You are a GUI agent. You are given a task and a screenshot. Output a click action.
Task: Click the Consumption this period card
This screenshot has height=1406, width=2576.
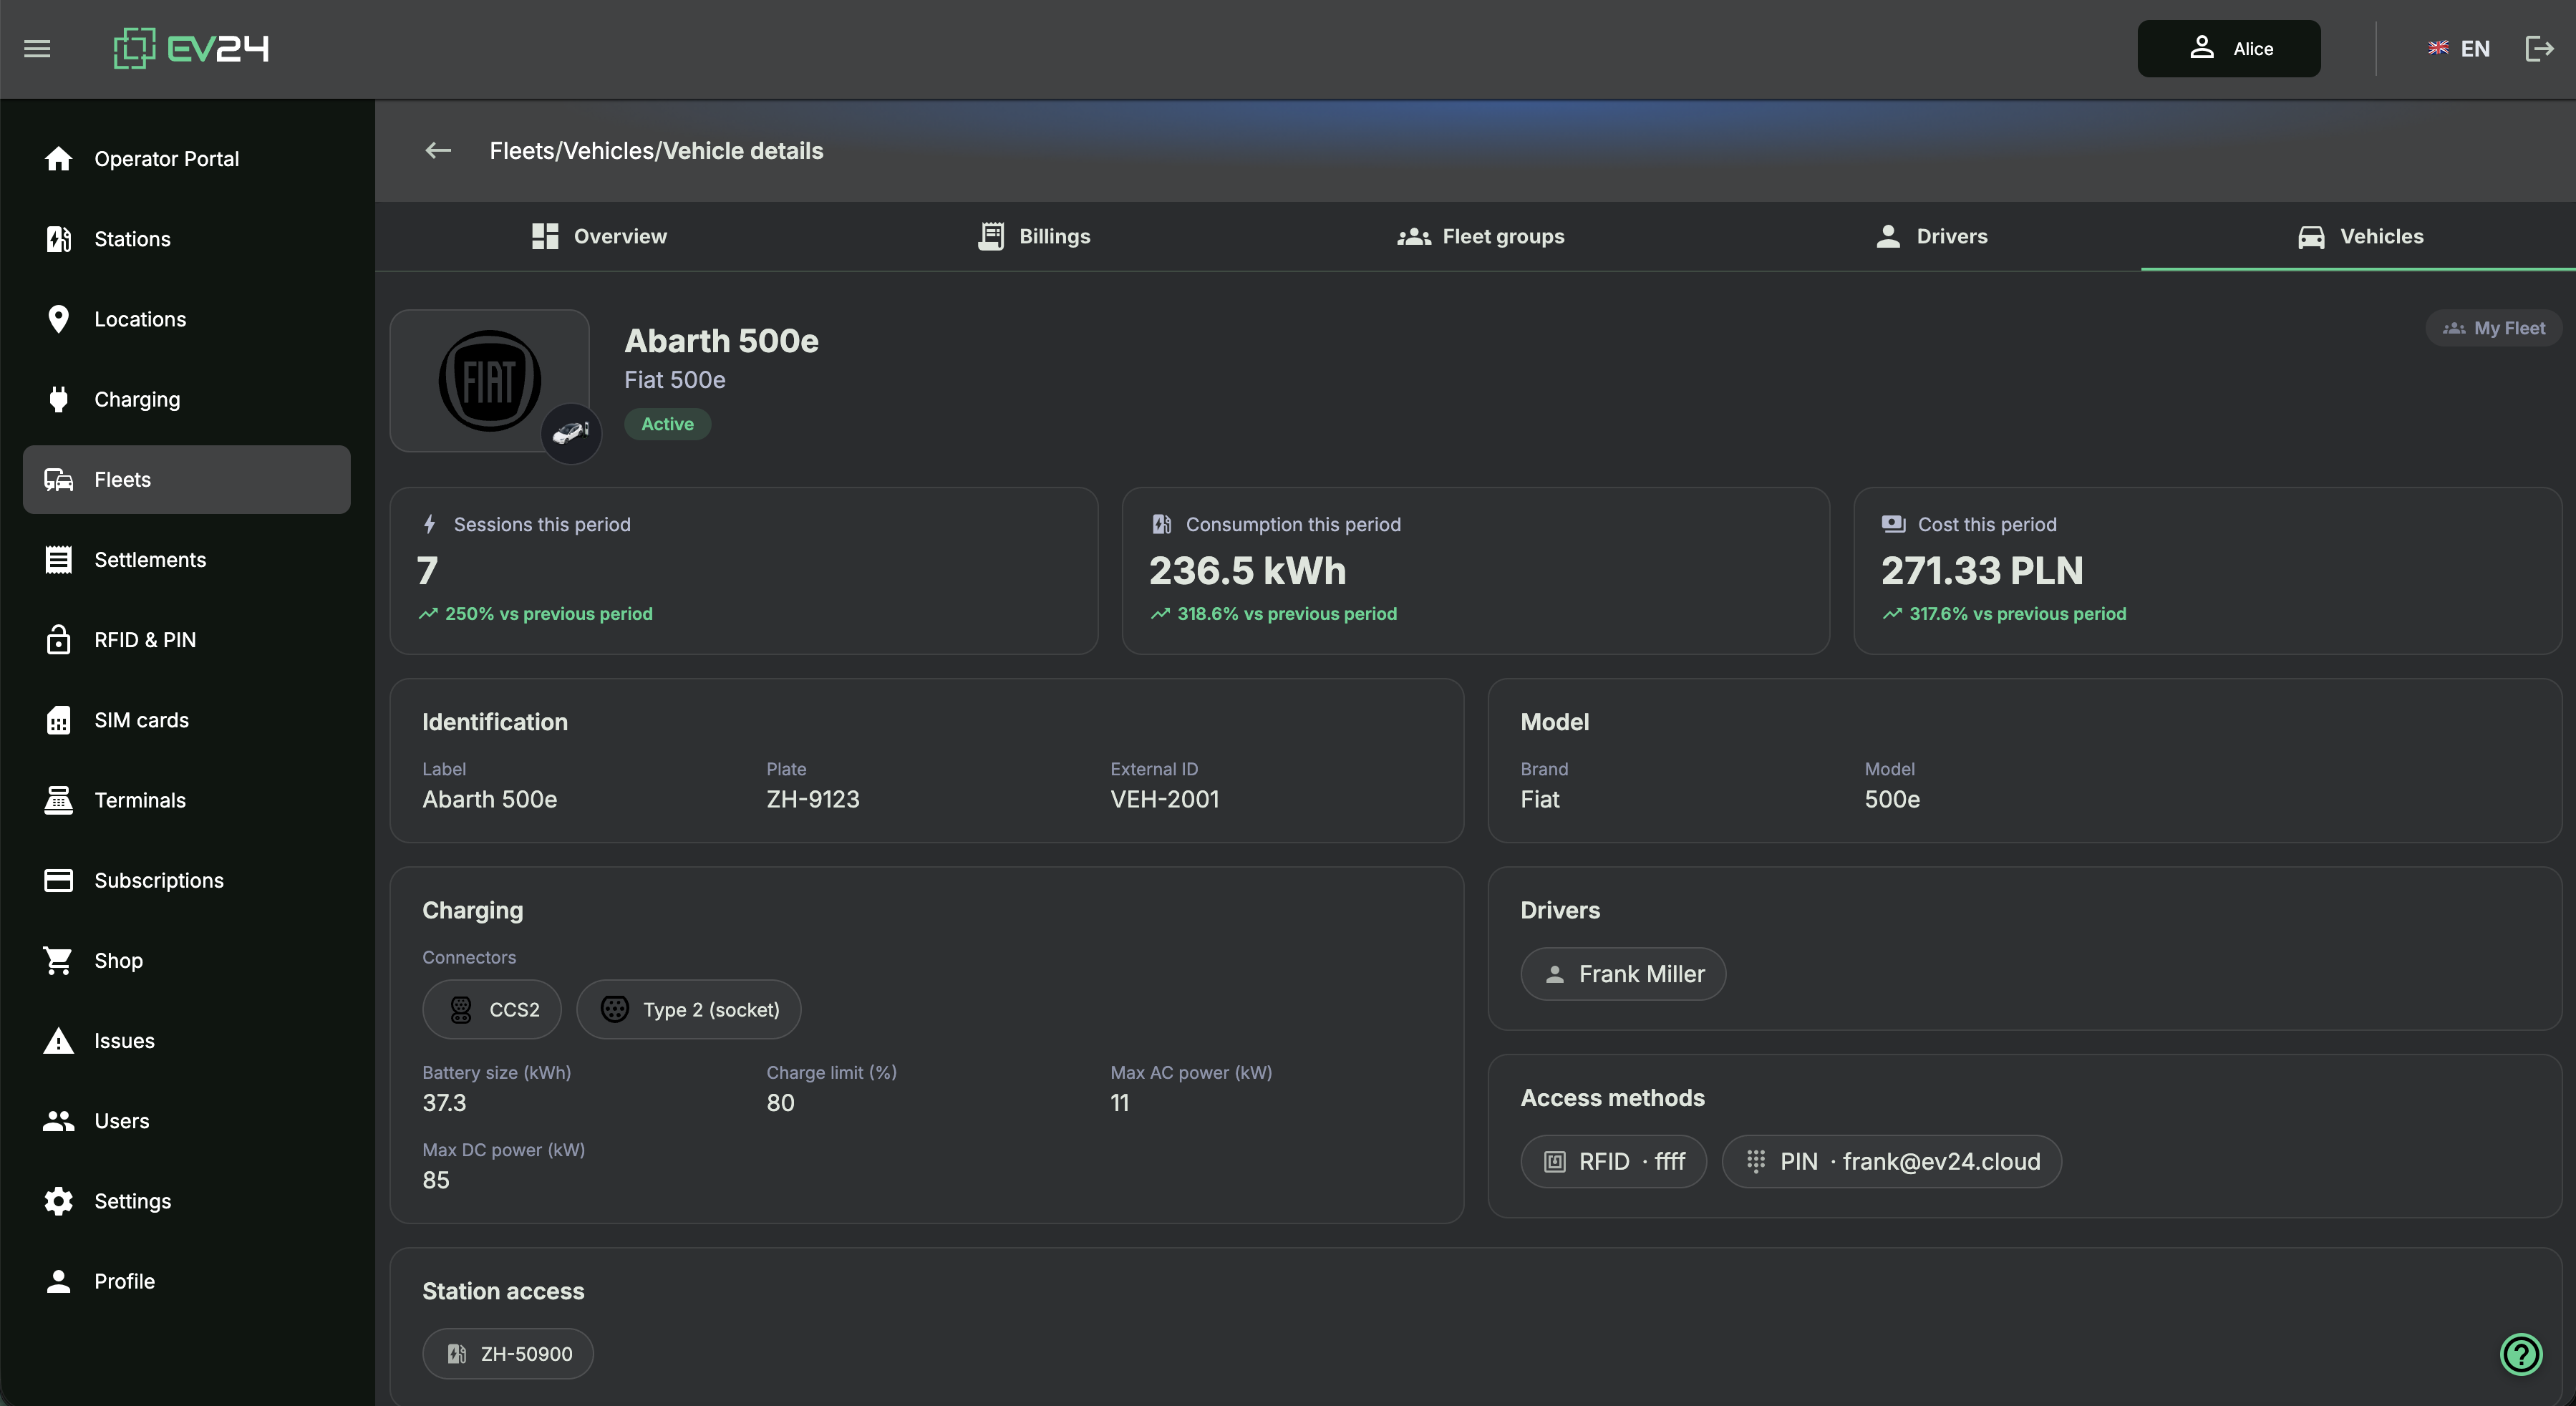coord(1476,571)
